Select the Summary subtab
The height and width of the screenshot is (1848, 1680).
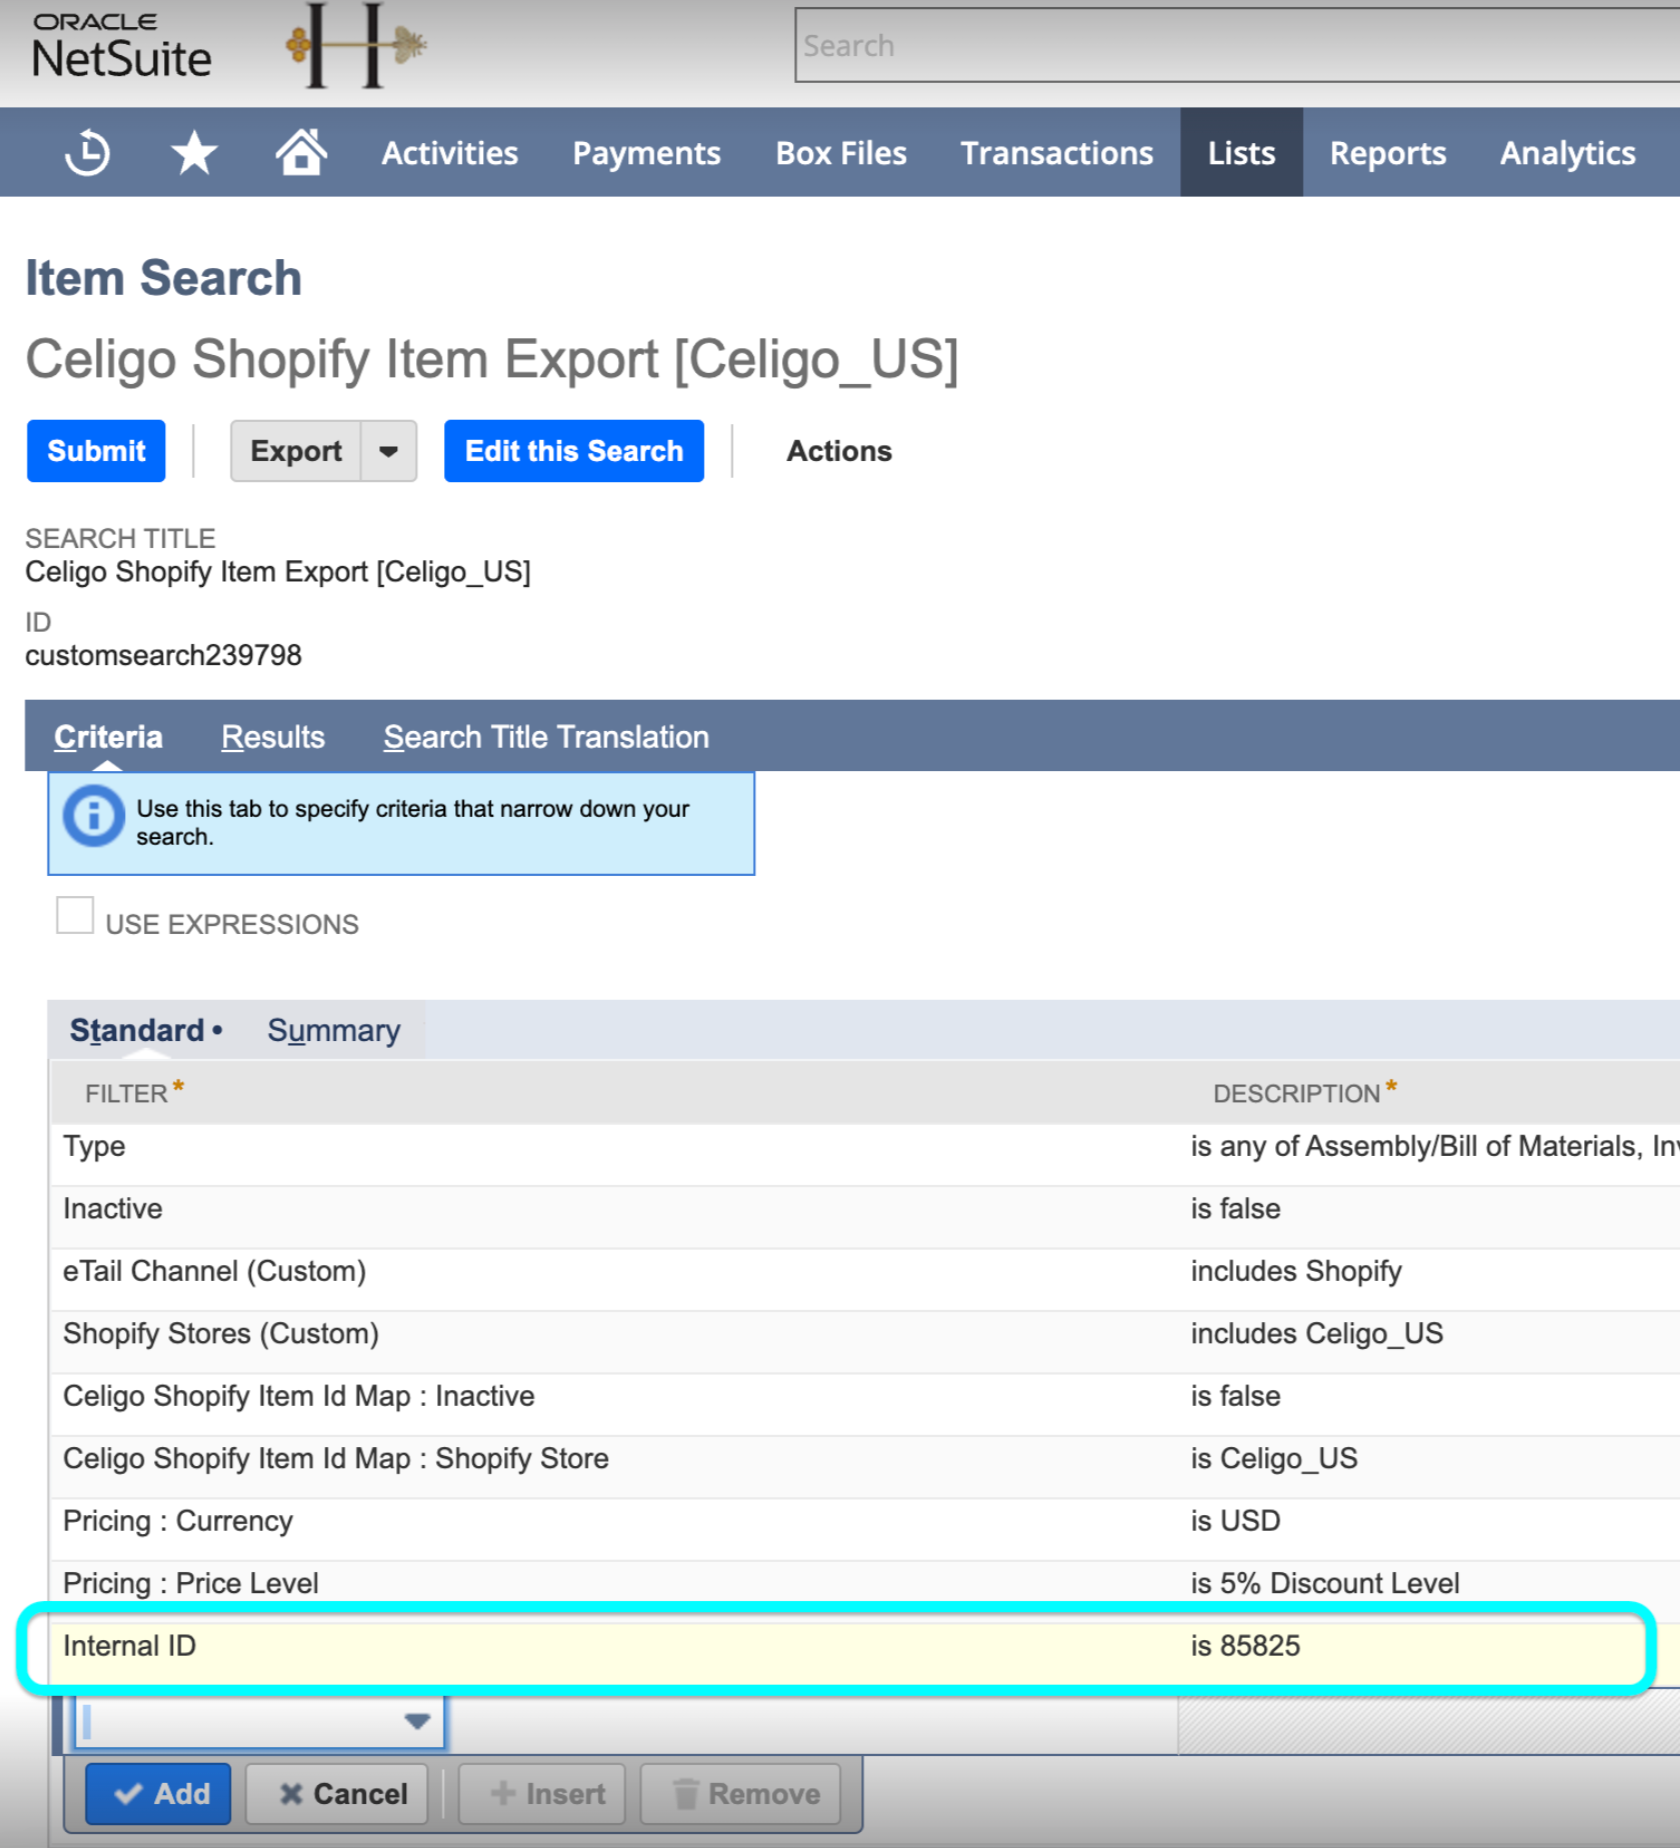(333, 1030)
